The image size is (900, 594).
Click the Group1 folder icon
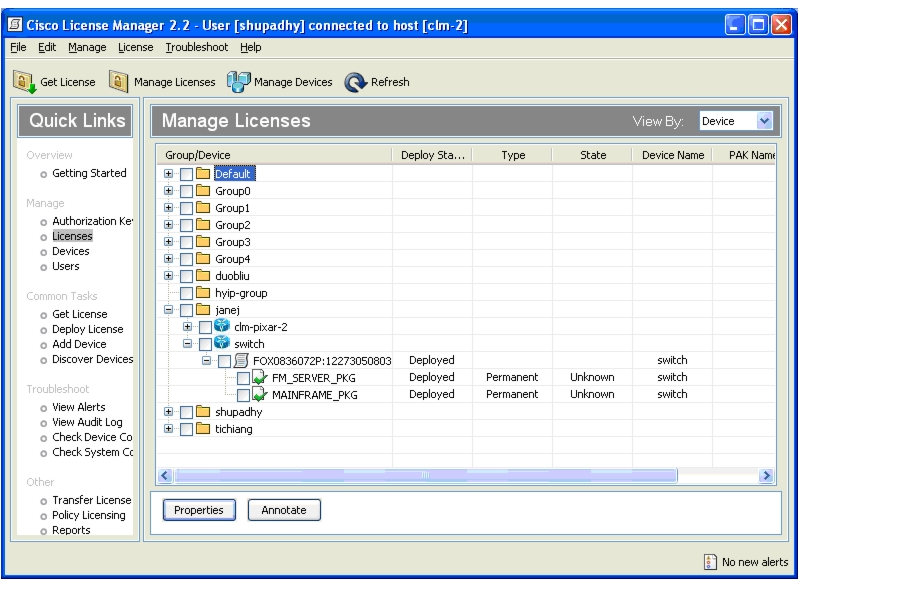point(203,208)
